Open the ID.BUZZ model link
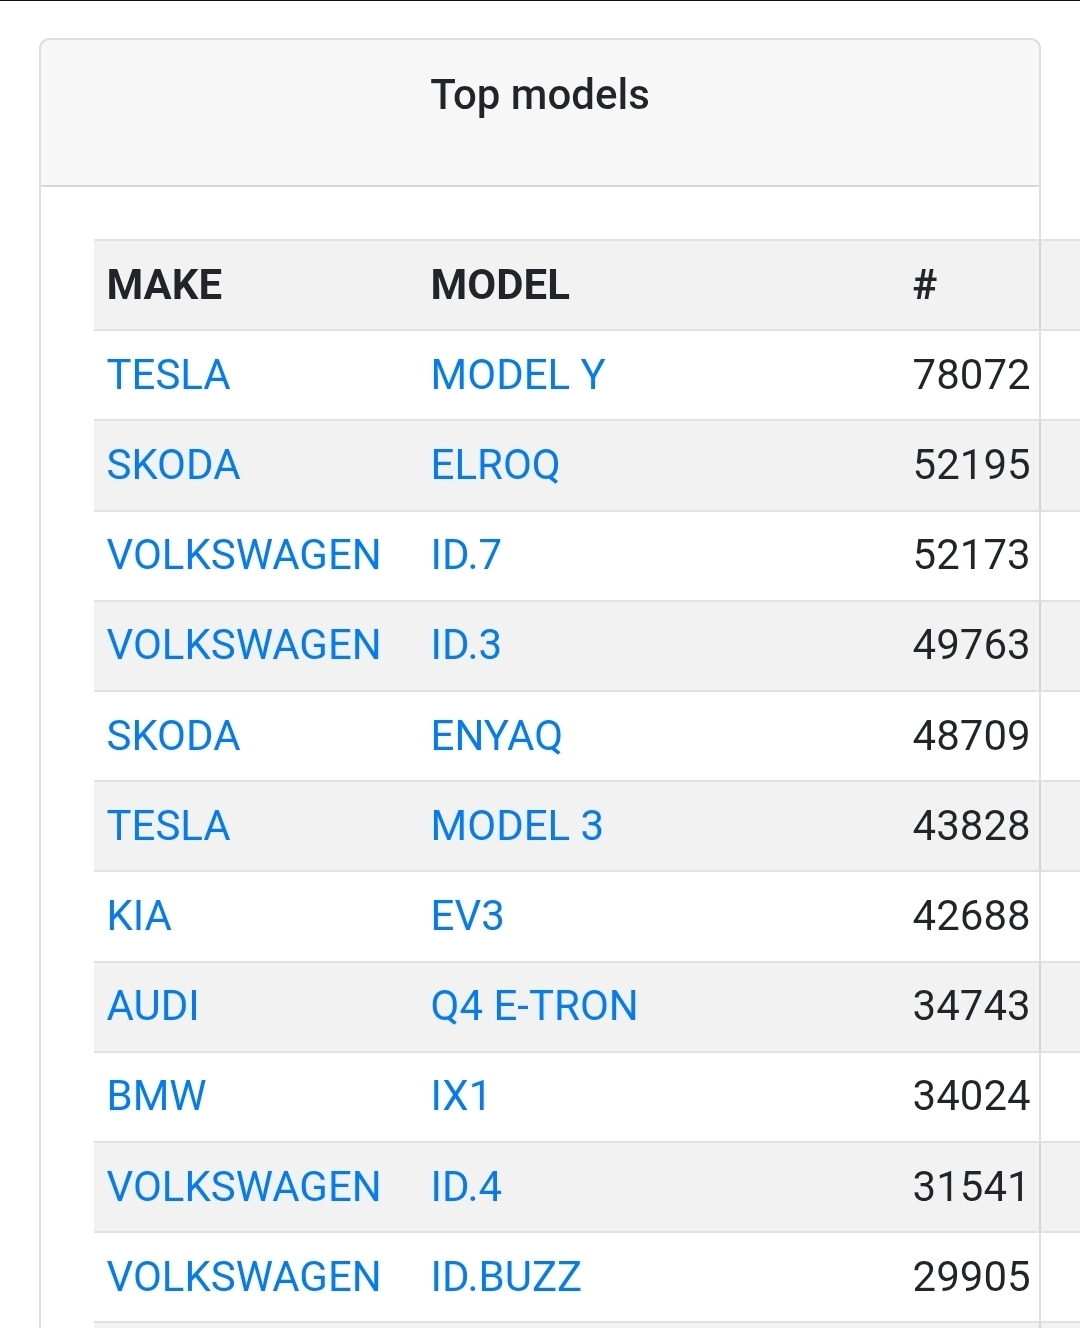The width and height of the screenshot is (1080, 1328). tap(506, 1277)
